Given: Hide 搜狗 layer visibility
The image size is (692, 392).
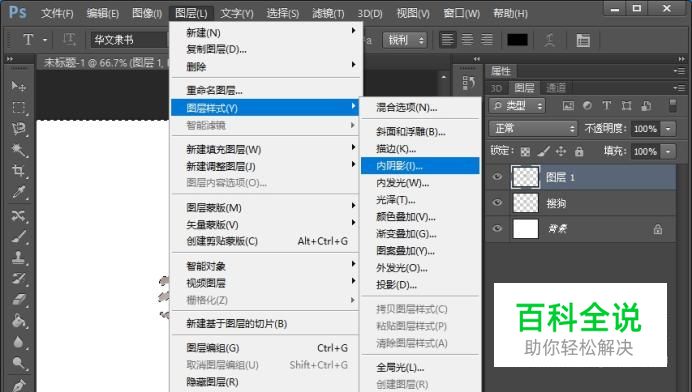Looking at the screenshot, I should (497, 203).
